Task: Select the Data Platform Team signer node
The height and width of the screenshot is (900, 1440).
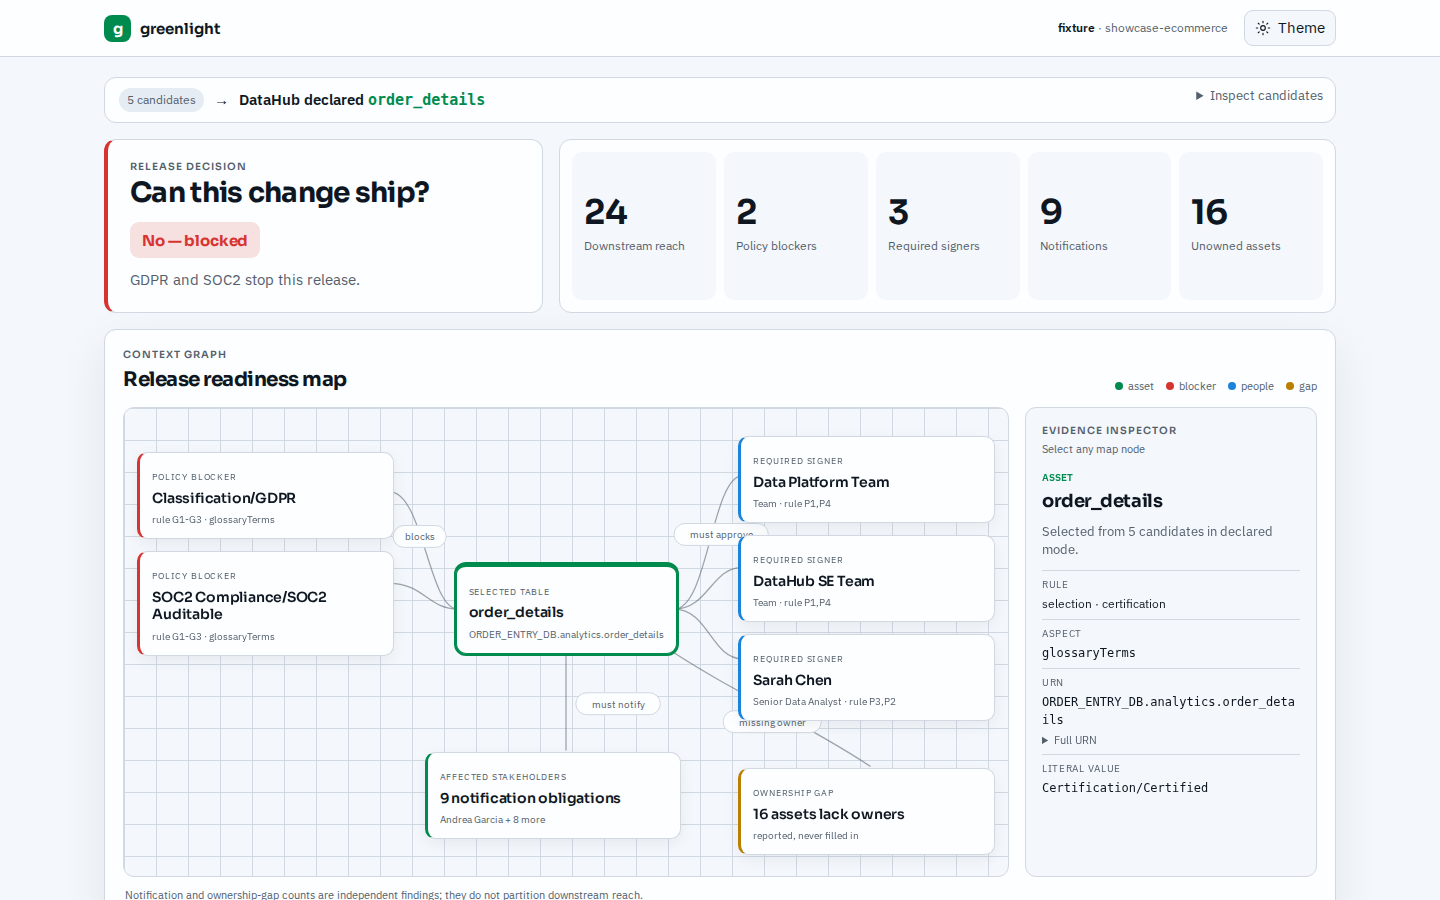Action: coord(866,479)
